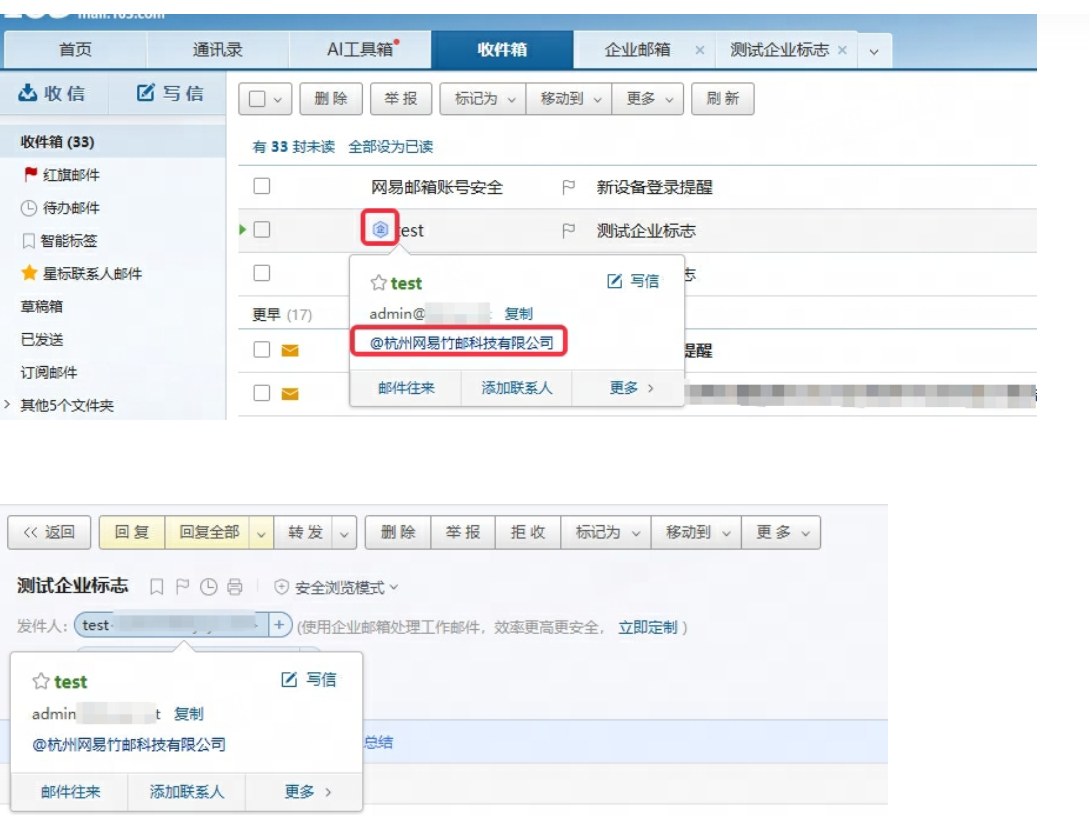Open 待办邮件 clock folder

click(60, 208)
